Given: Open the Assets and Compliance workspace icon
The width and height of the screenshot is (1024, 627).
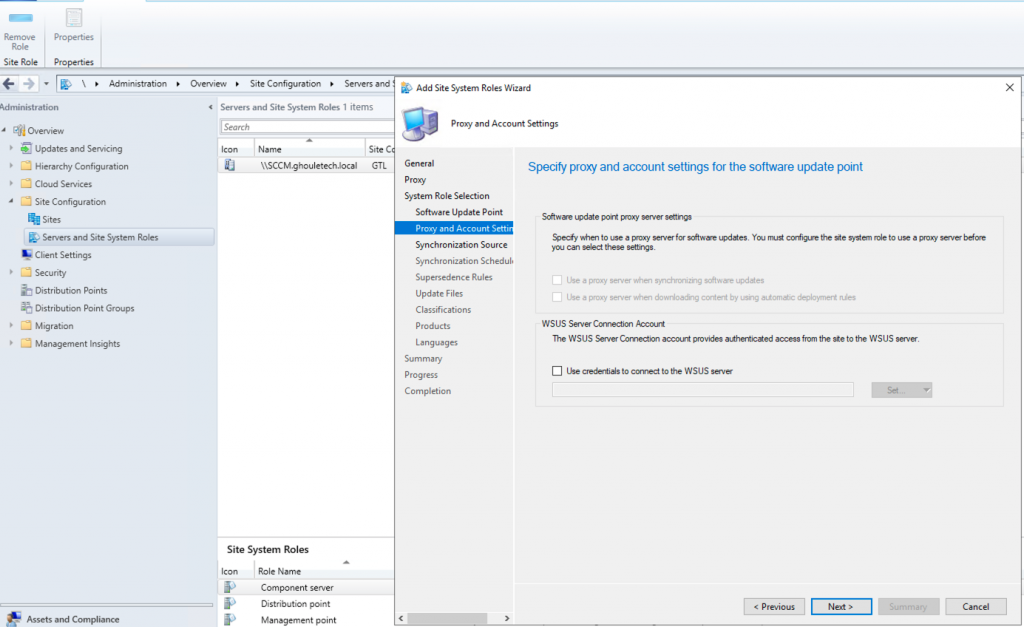Looking at the screenshot, I should click(13, 619).
